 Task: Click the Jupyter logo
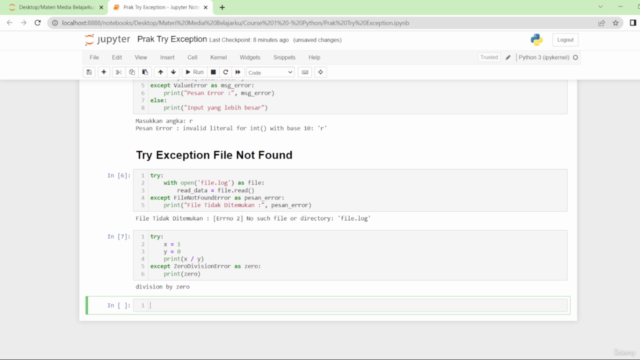tap(107, 40)
